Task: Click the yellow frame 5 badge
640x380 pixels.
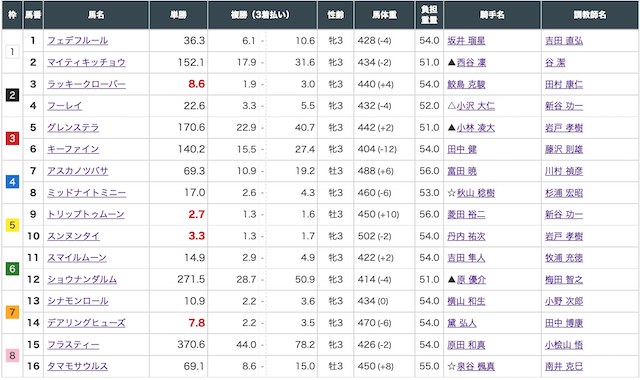Action: coord(12,225)
